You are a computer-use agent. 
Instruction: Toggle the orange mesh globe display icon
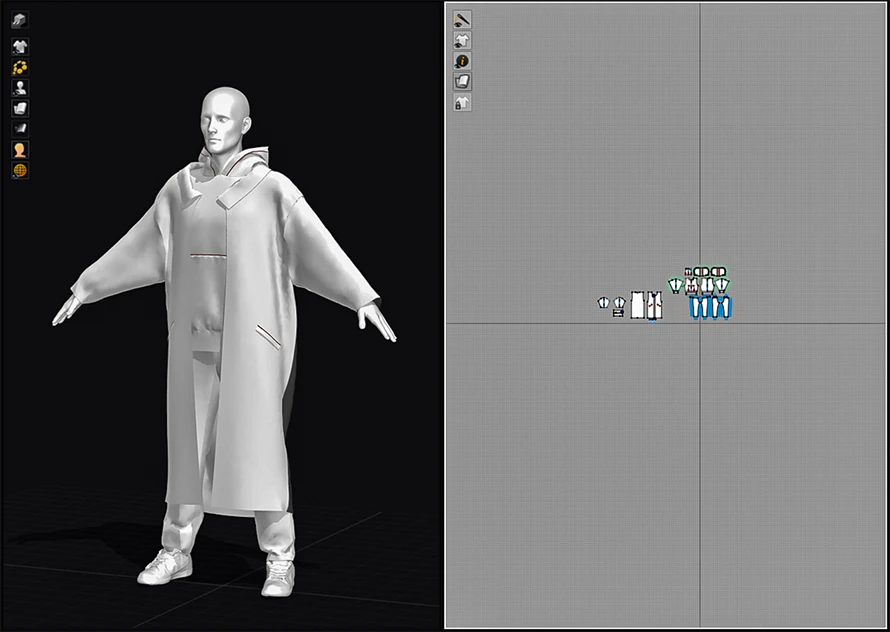pos(20,170)
